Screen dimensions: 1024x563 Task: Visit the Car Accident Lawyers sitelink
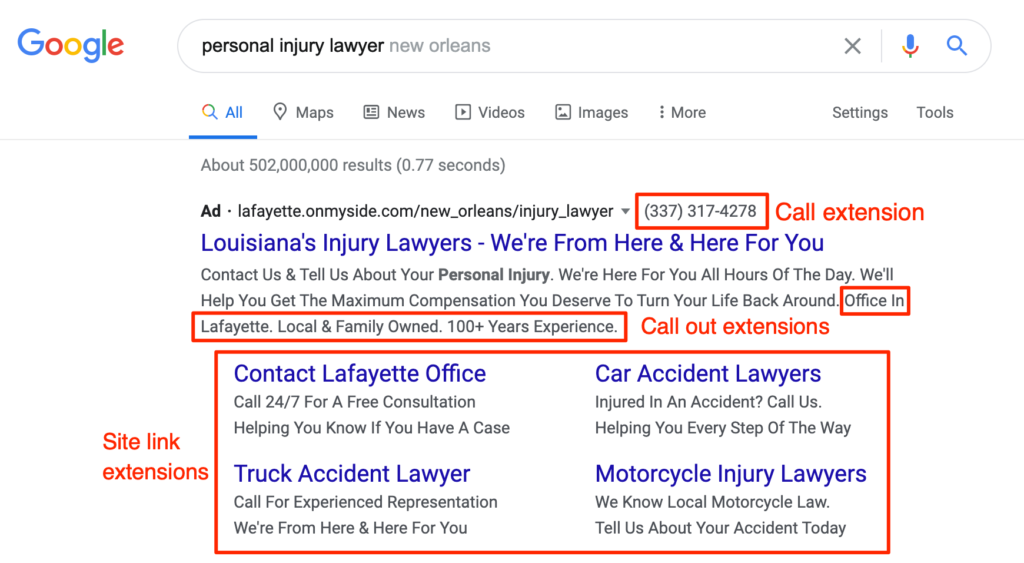707,374
